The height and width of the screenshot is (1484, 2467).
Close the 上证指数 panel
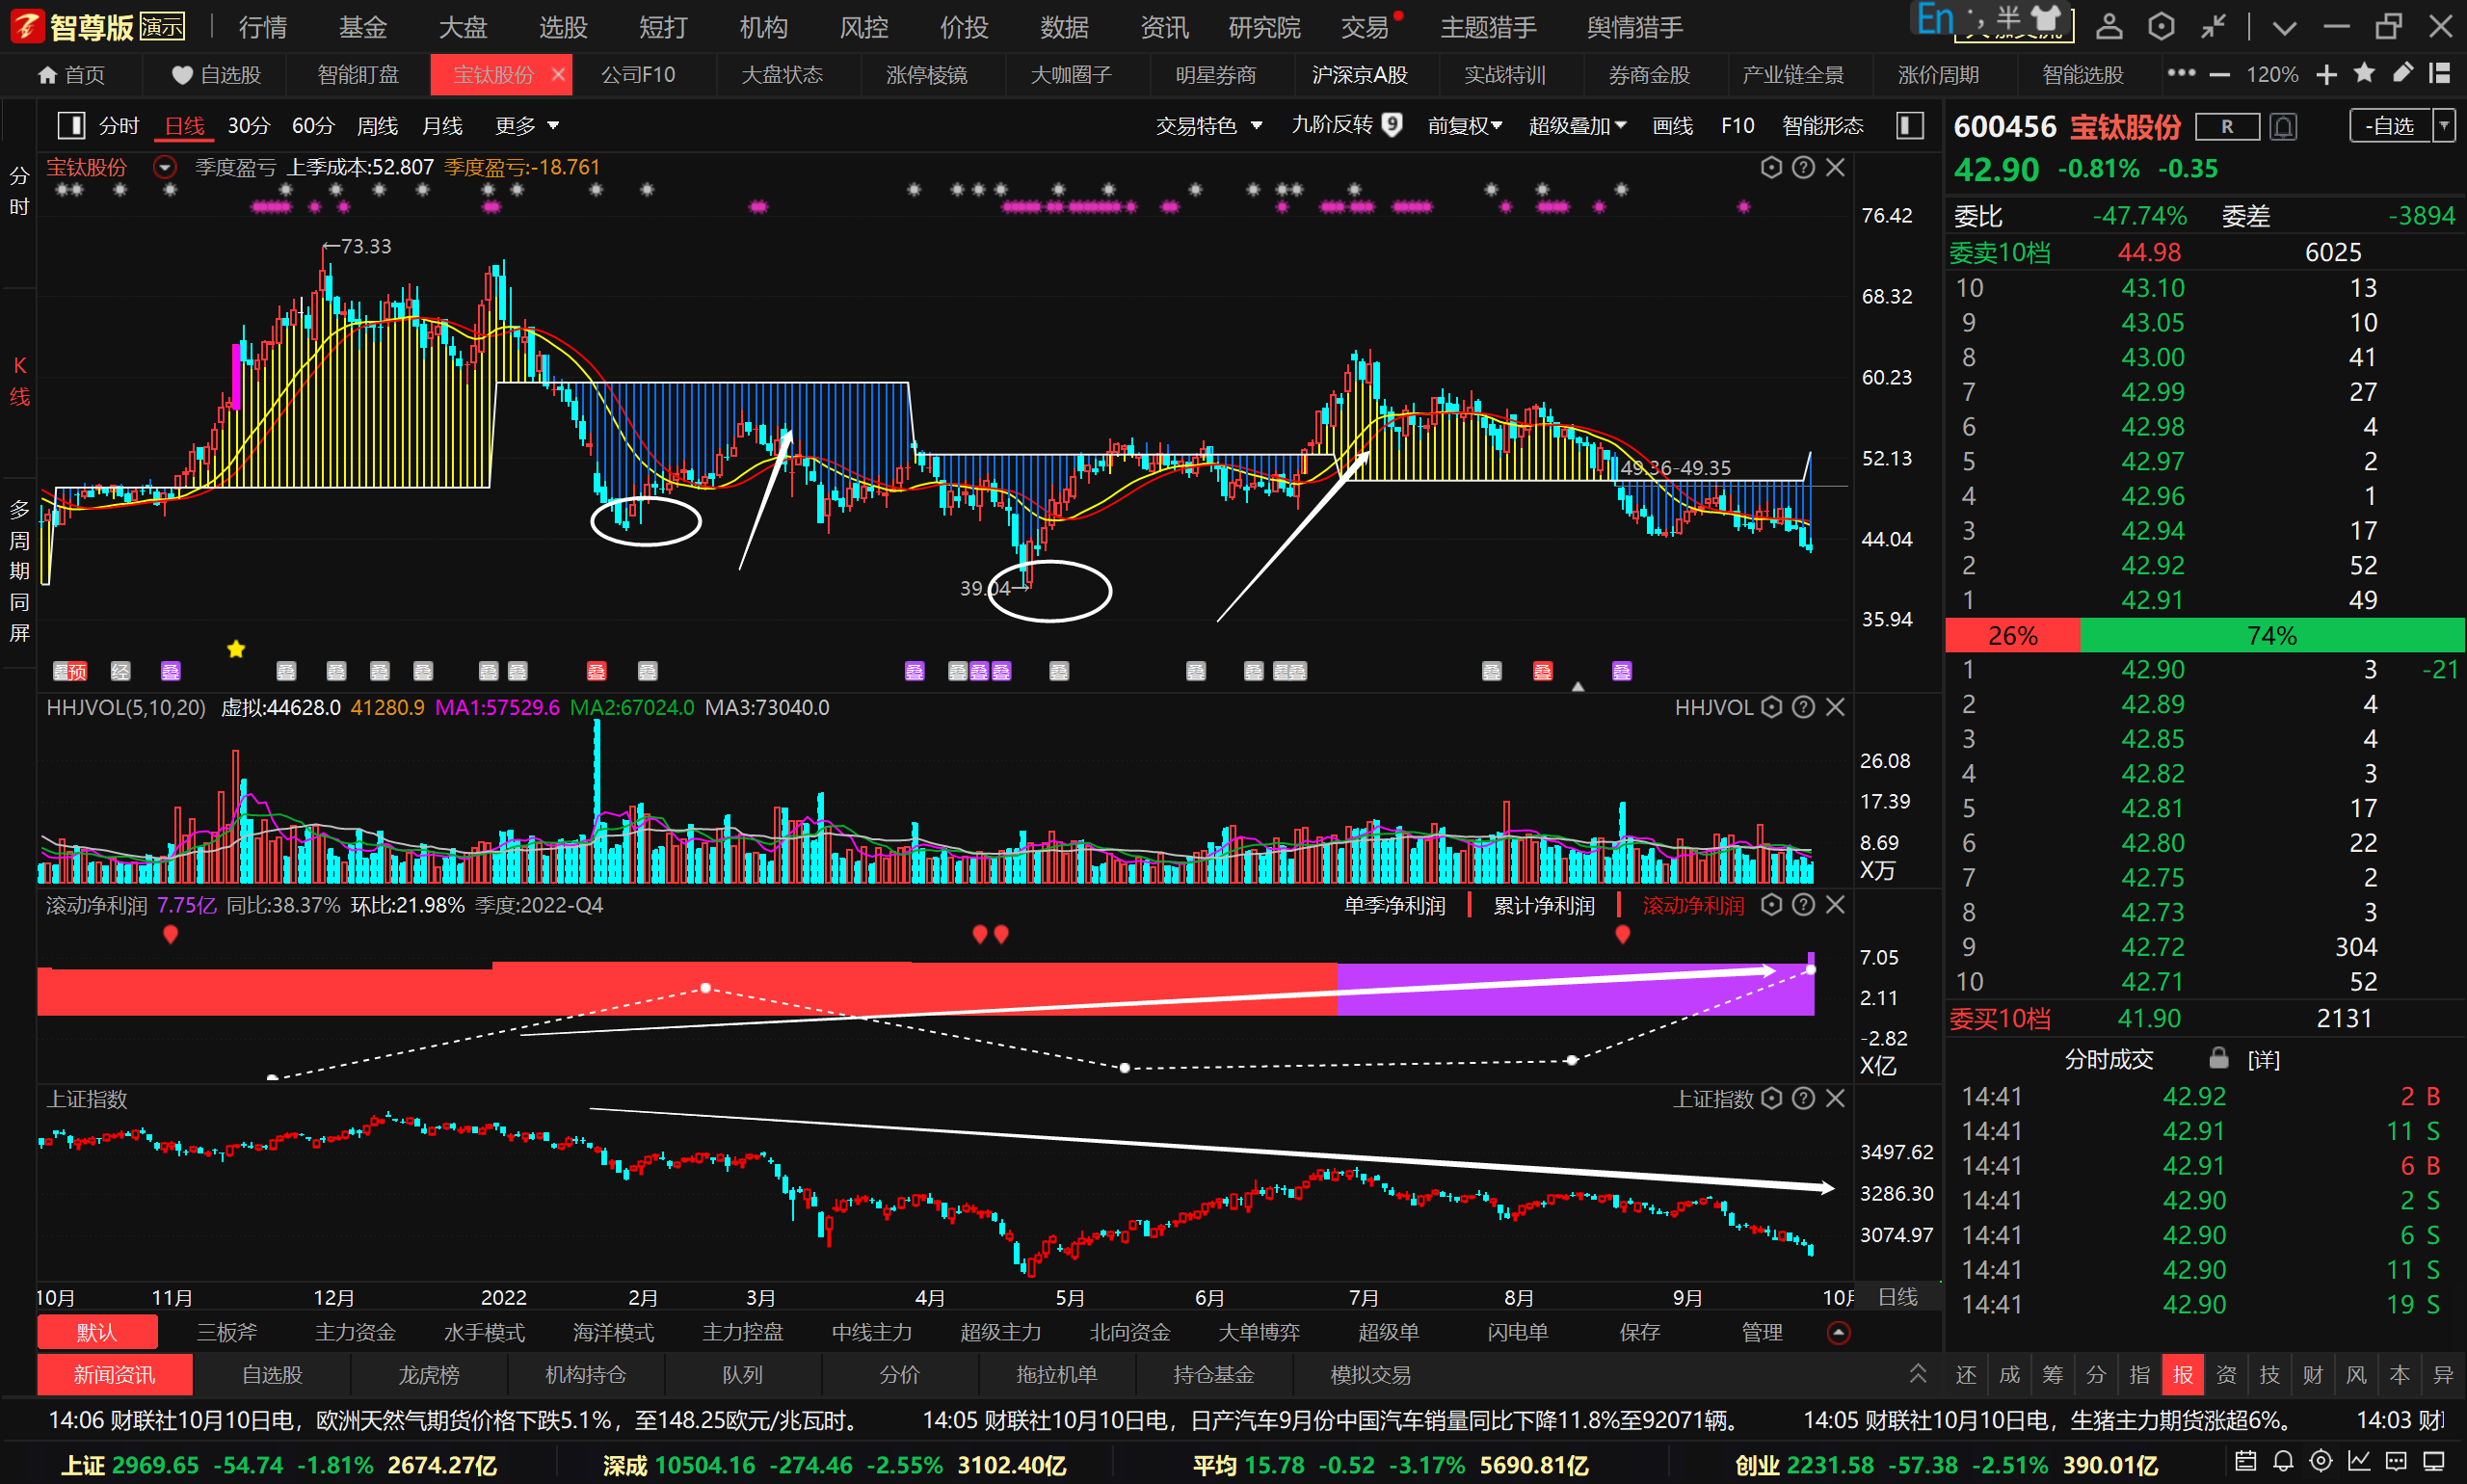[1835, 1098]
